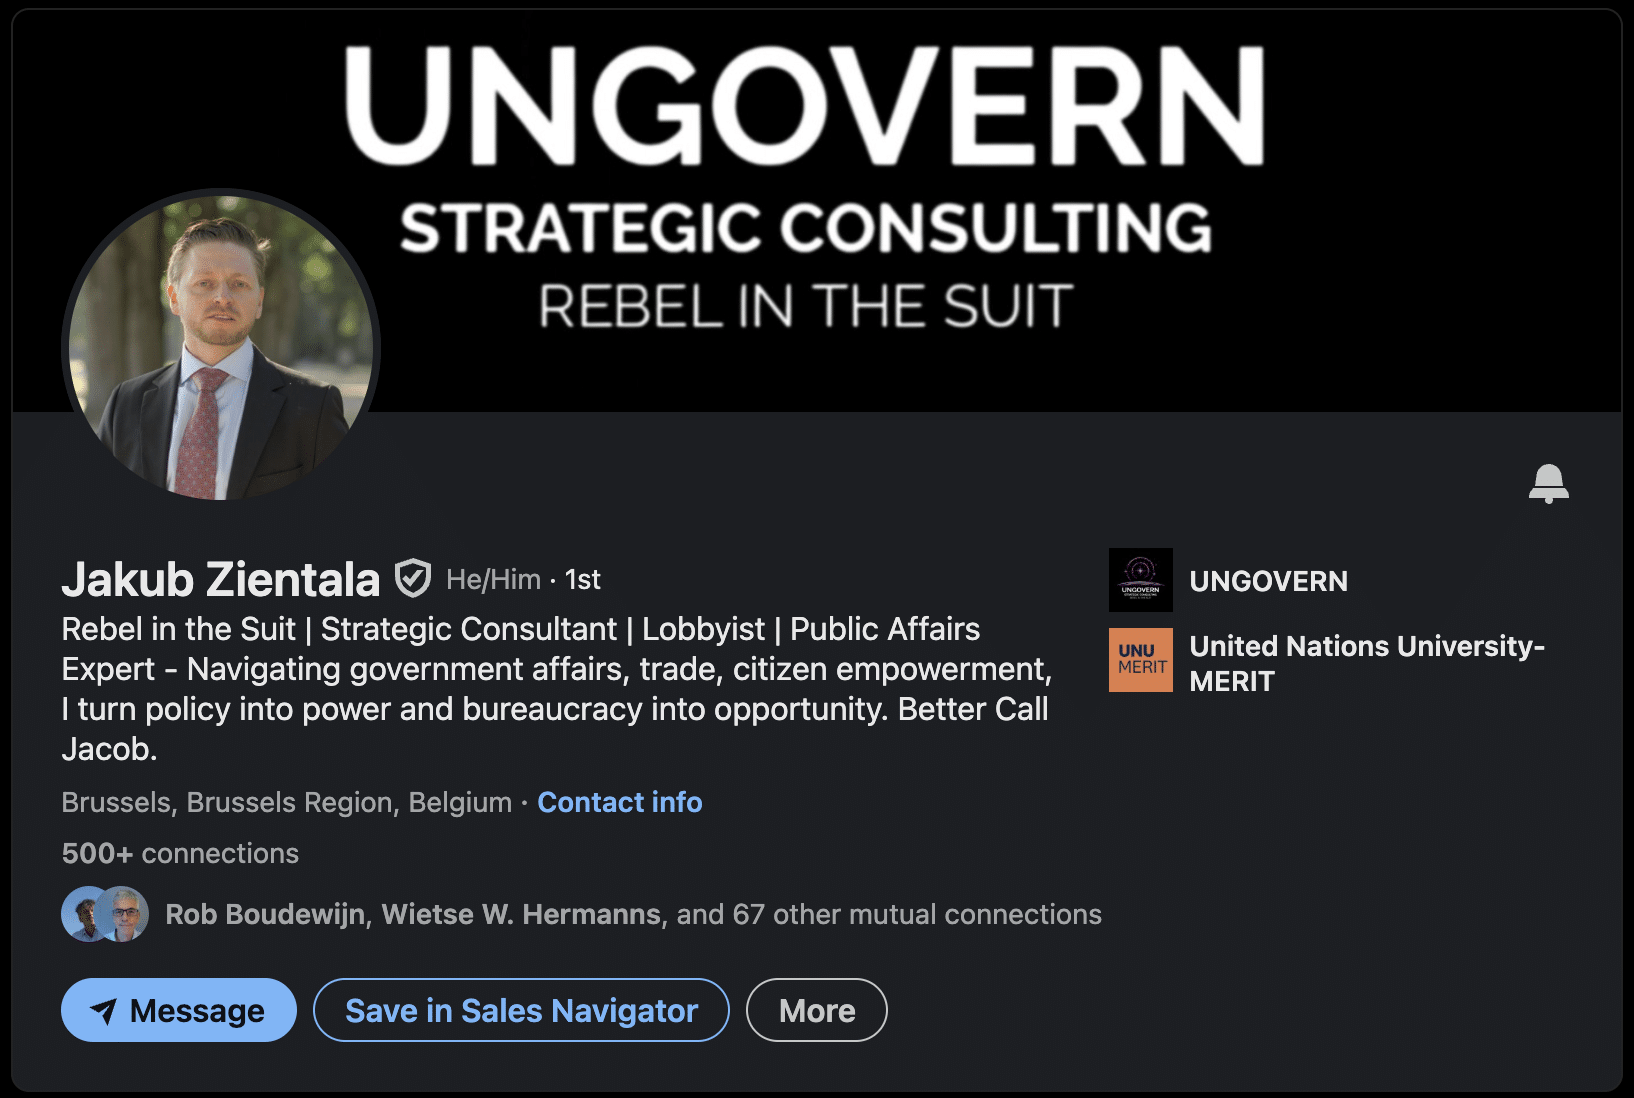Expand the More options menu
Screen dimensions: 1634x1098
[816, 1010]
